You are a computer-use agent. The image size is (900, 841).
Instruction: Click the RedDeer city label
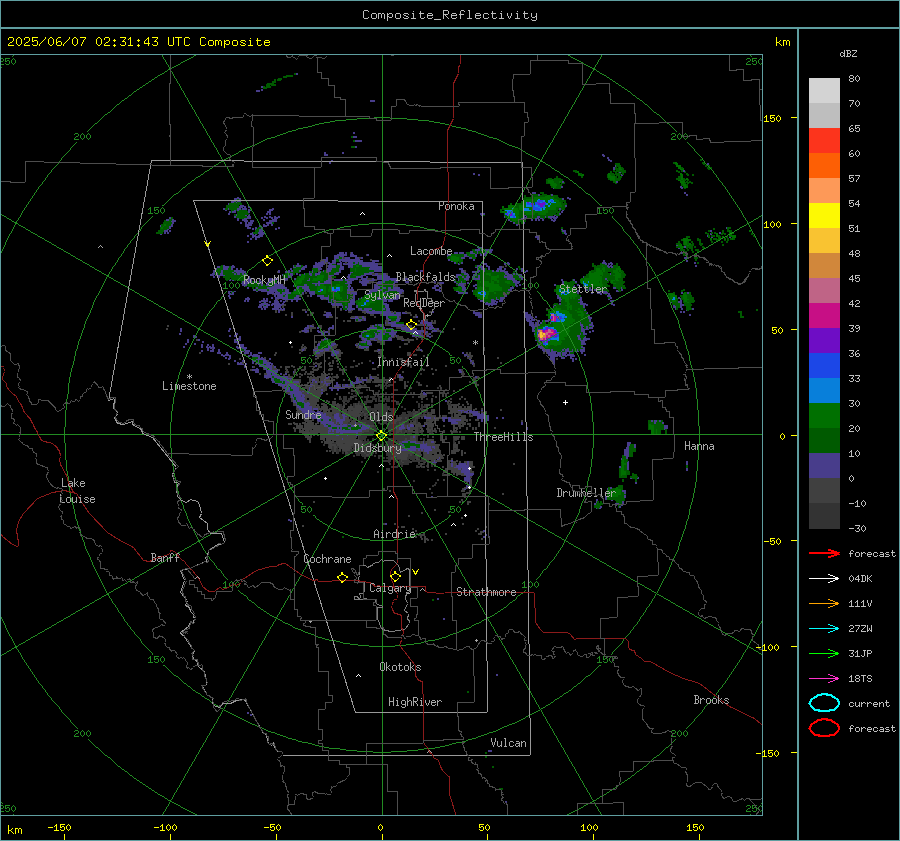[424, 303]
